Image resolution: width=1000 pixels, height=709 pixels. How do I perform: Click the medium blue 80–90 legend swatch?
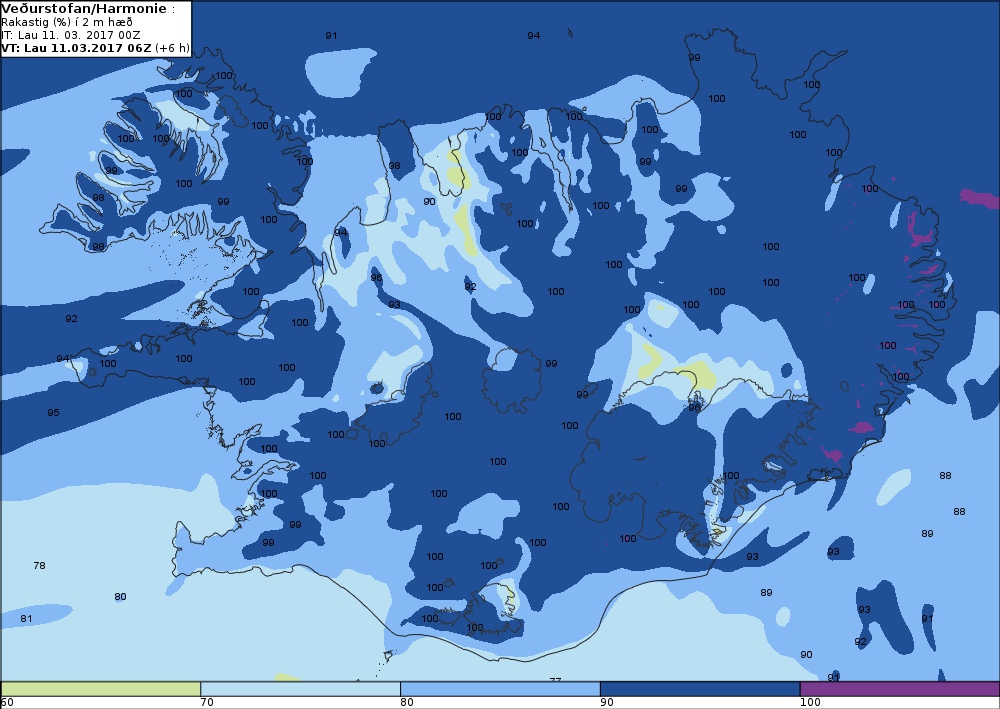pos(500,689)
